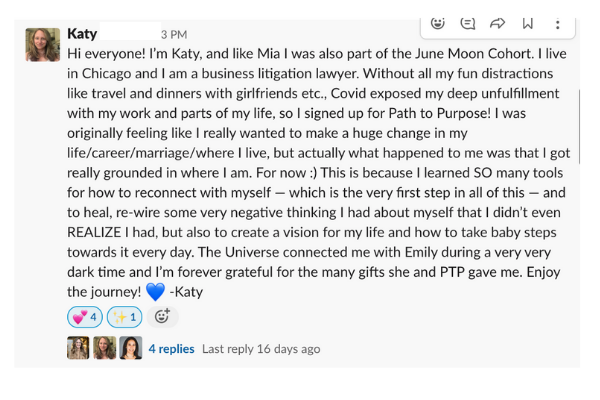Click the third replier avatar with dark hair
The image size is (600, 400).
click(x=131, y=348)
